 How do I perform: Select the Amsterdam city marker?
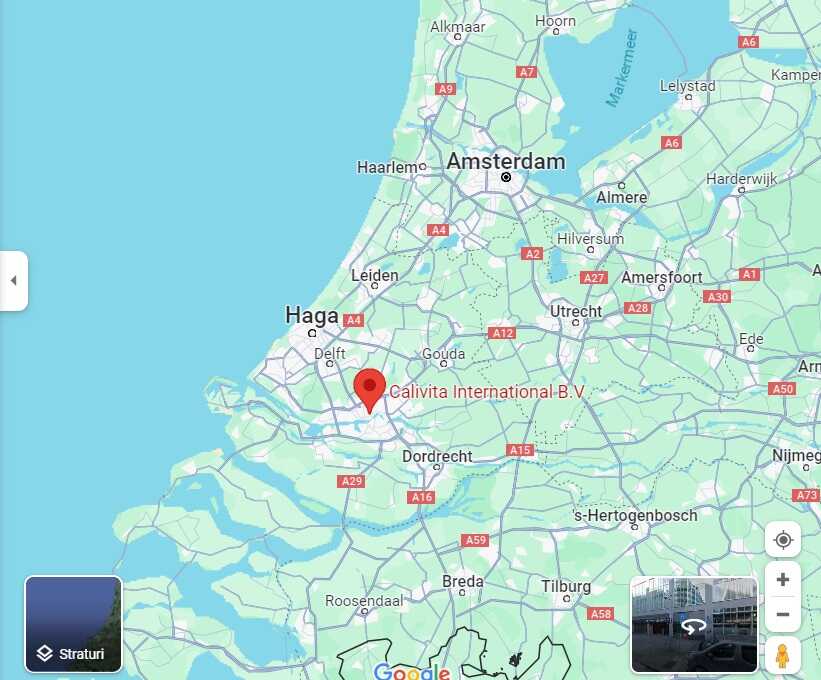click(506, 177)
